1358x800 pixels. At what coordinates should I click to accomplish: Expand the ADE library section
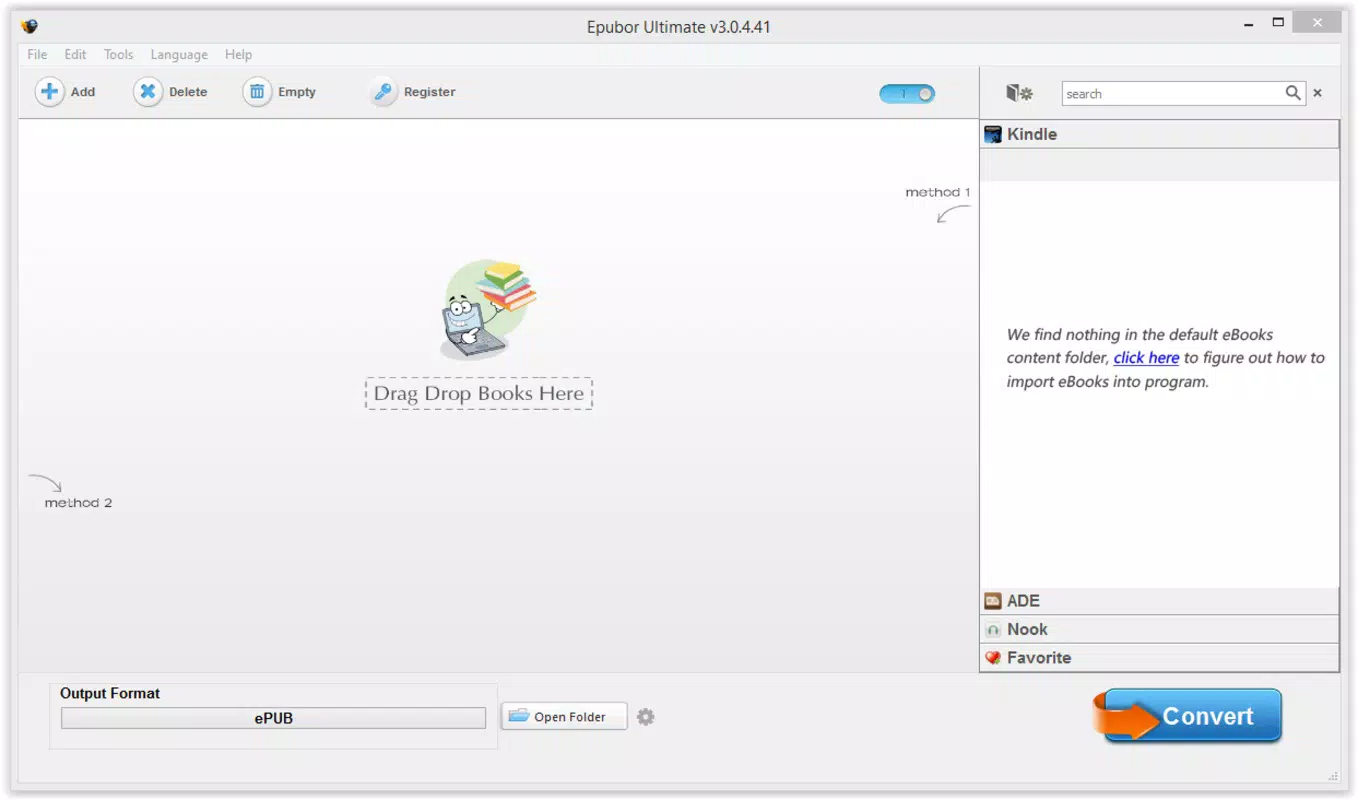[1159, 601]
